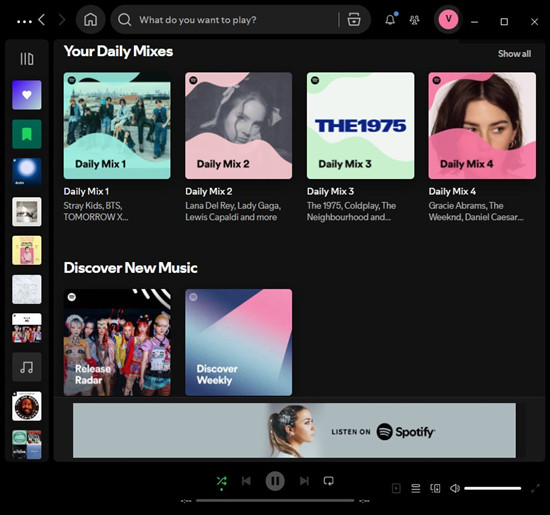Open the collage cover playlist in sidebar
The width and height of the screenshot is (550, 515).
pos(27,444)
